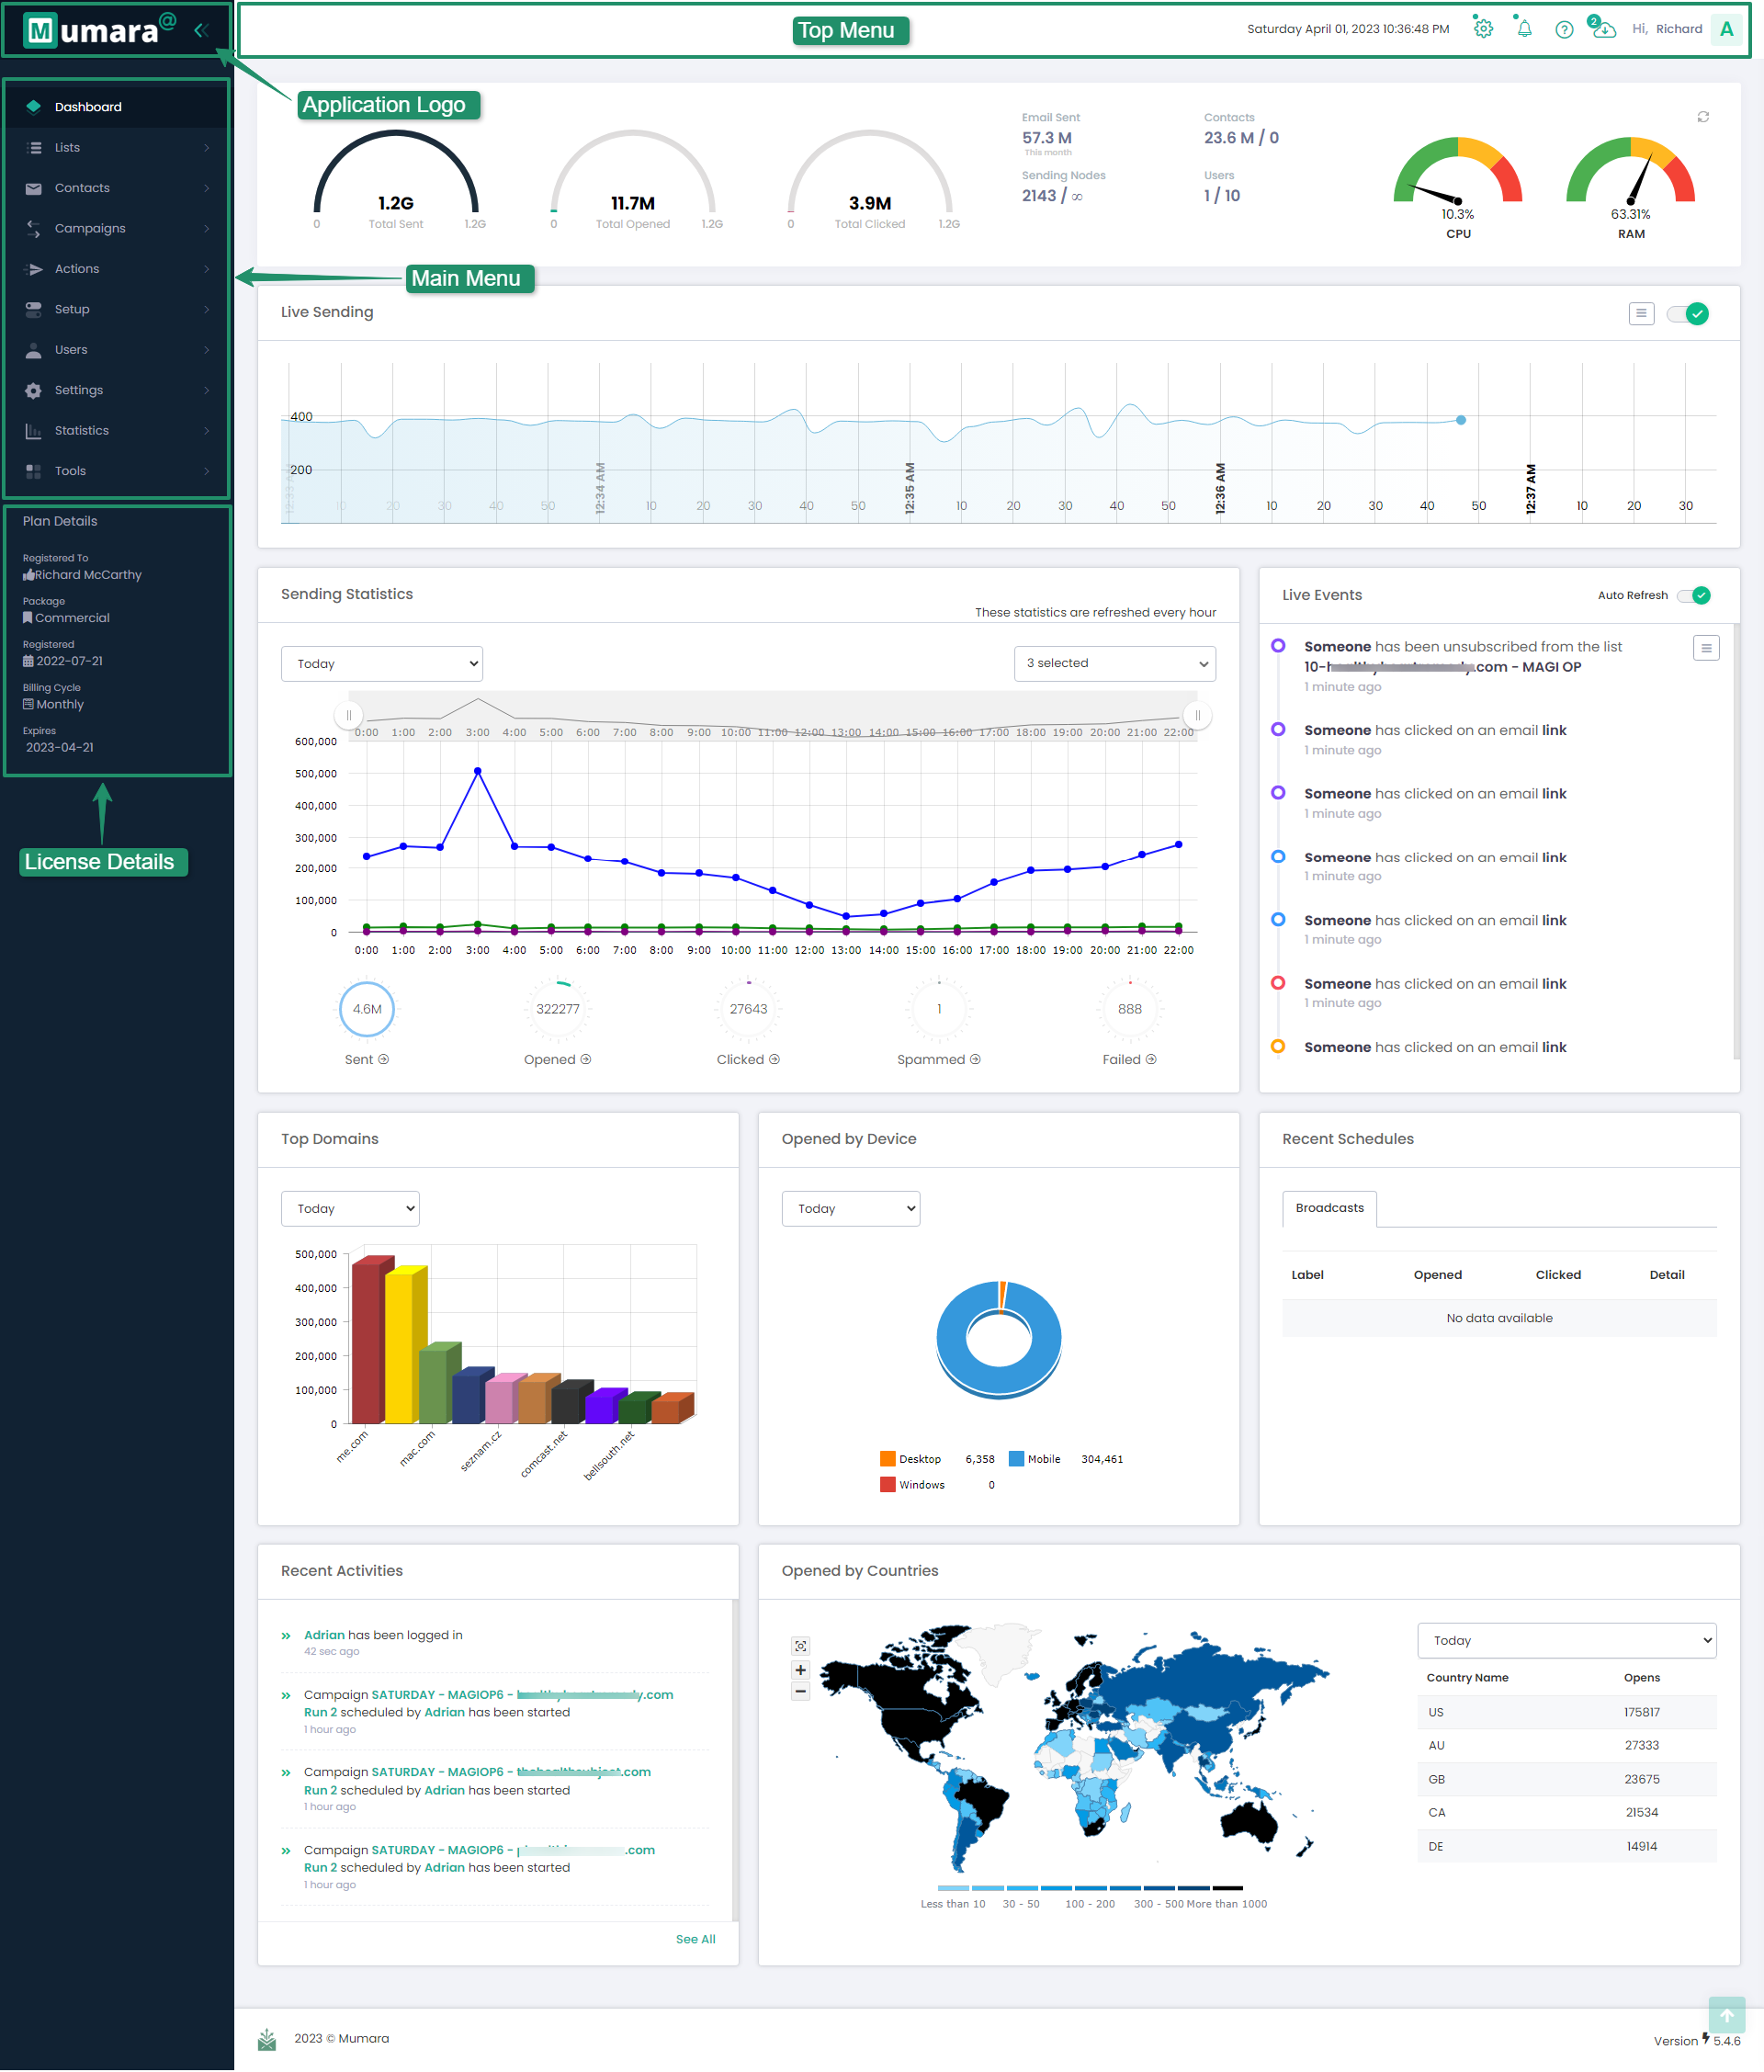
Task: Reset the map view with the focus icon
Action: coord(800,1646)
